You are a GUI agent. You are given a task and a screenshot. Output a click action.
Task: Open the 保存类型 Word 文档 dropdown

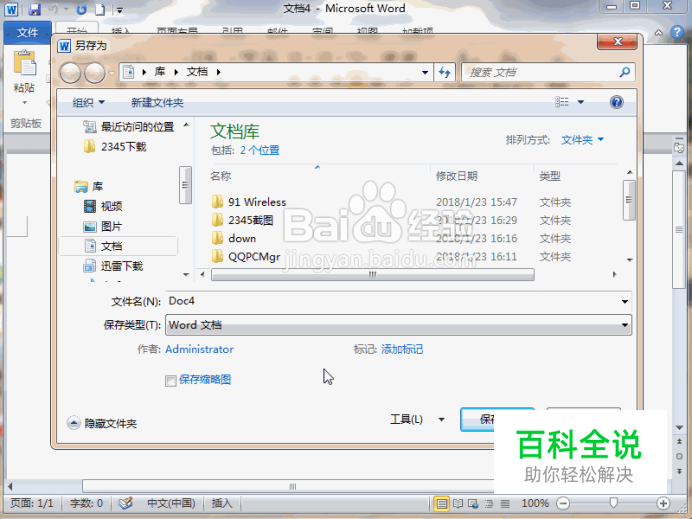(x=399, y=325)
